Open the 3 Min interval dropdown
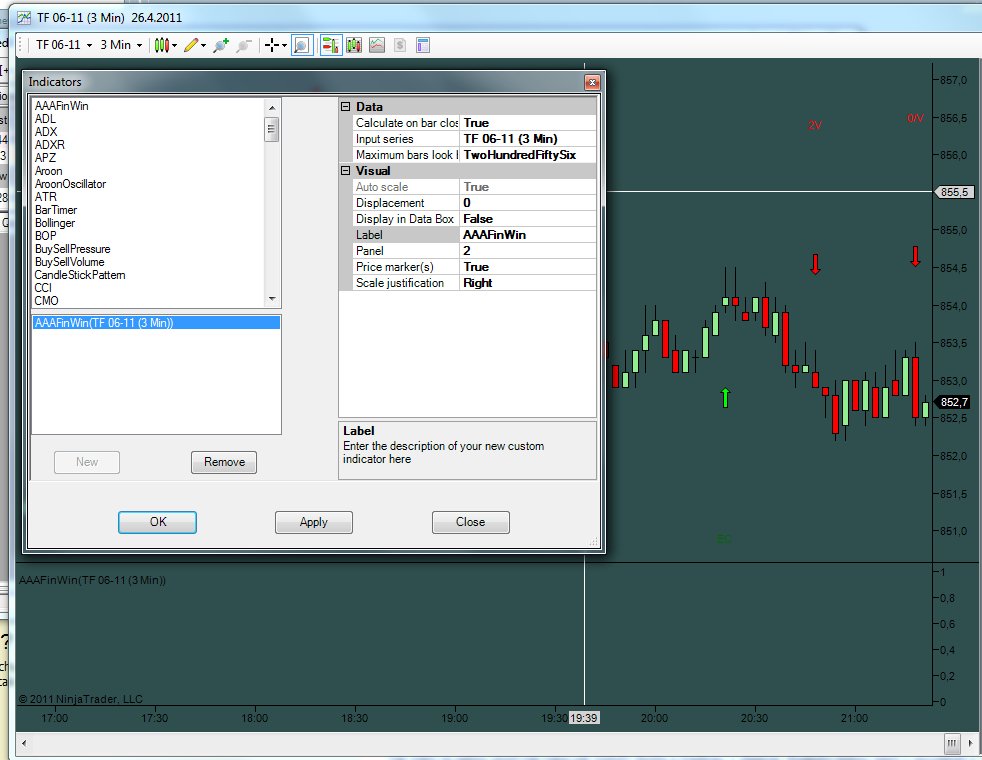Image resolution: width=982 pixels, height=760 pixels. (x=121, y=45)
